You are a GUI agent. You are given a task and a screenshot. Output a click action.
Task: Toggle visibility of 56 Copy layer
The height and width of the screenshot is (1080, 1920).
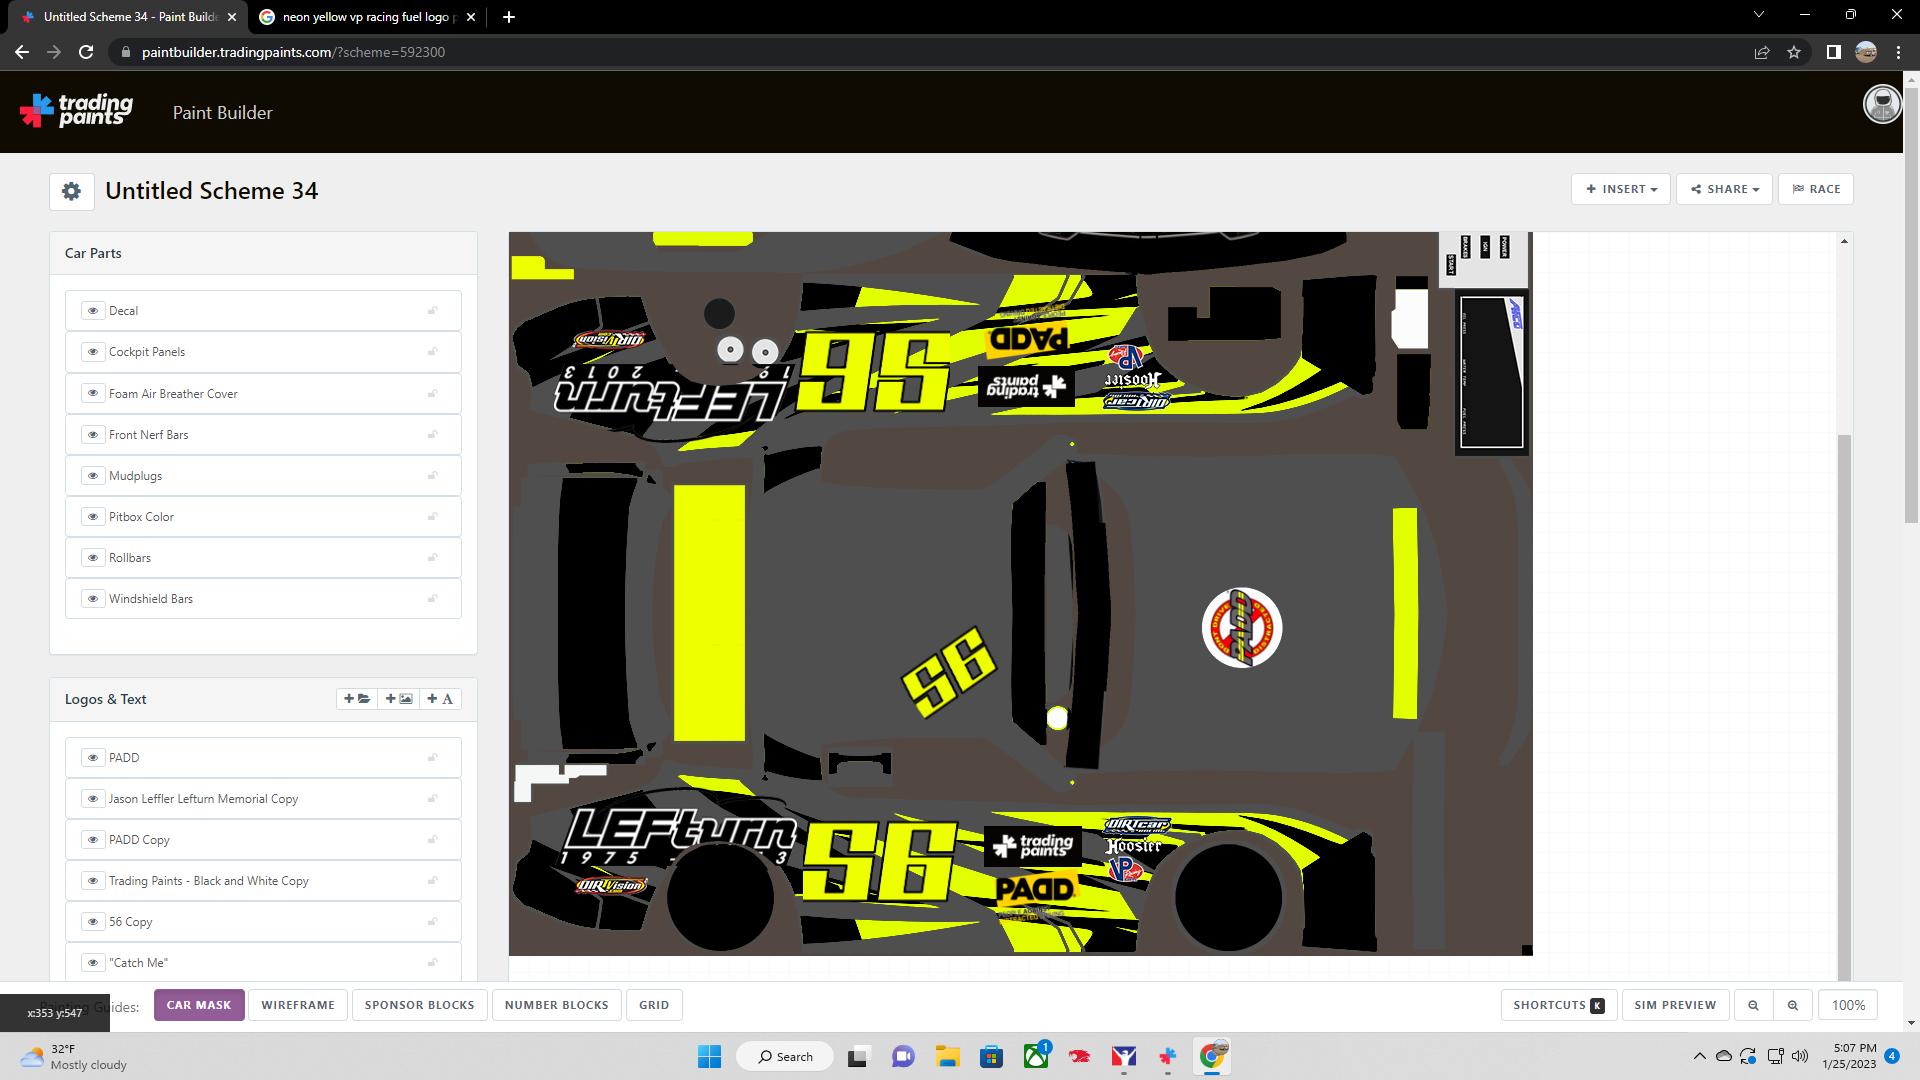point(93,922)
